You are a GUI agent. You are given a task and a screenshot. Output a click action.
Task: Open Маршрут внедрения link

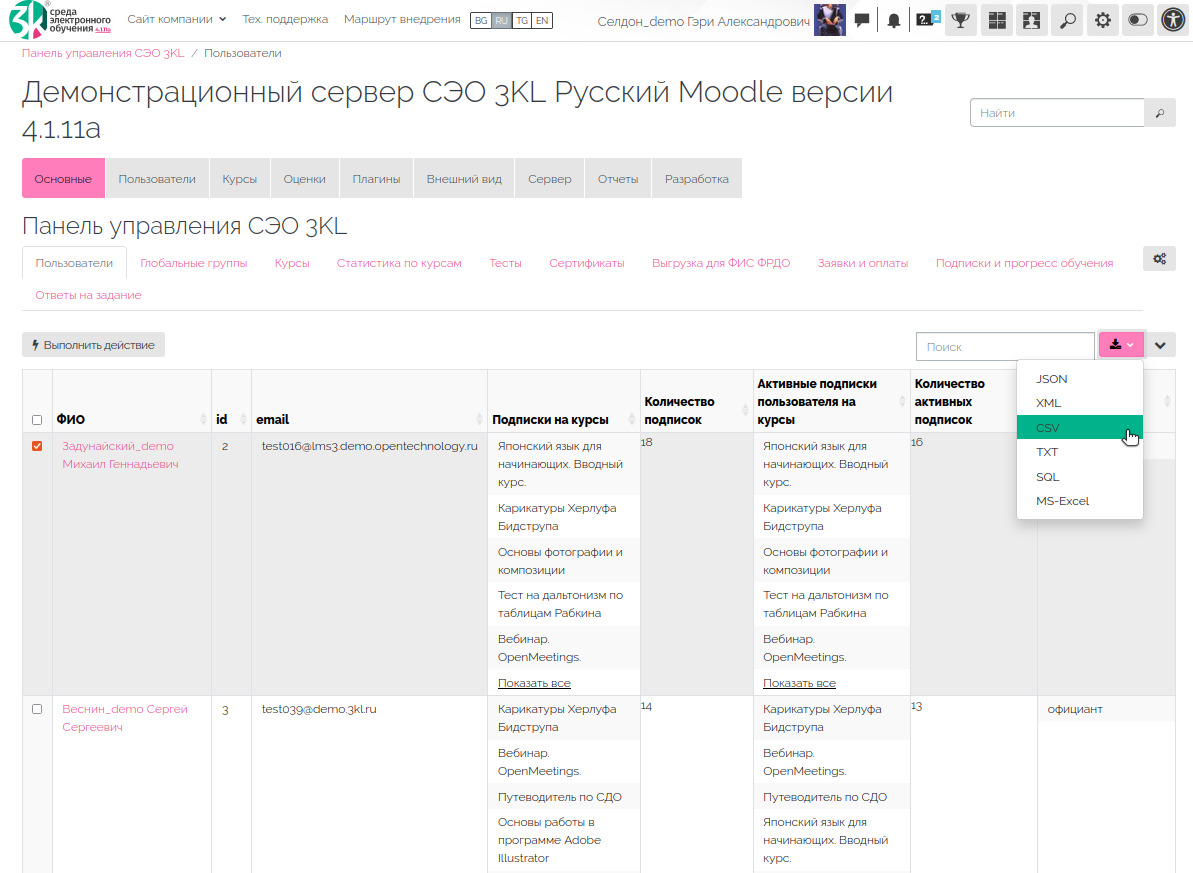(x=402, y=19)
